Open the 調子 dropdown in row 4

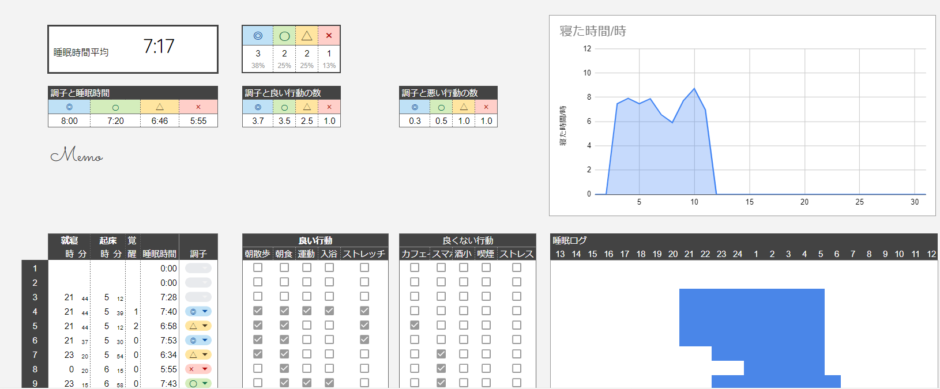[x=198, y=311]
